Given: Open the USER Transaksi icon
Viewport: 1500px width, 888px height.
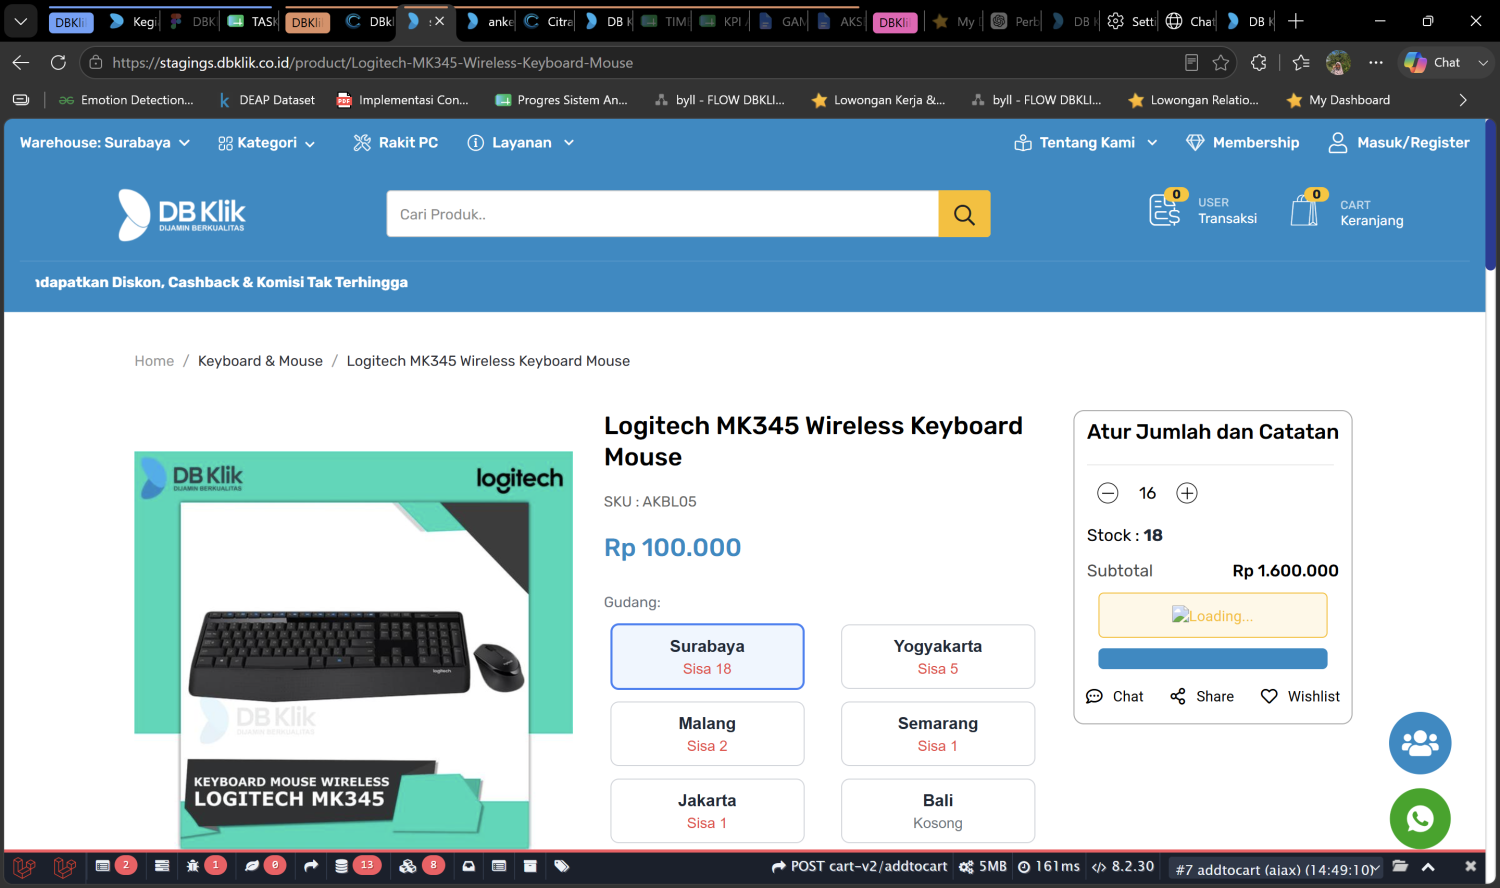Looking at the screenshot, I should [1167, 208].
